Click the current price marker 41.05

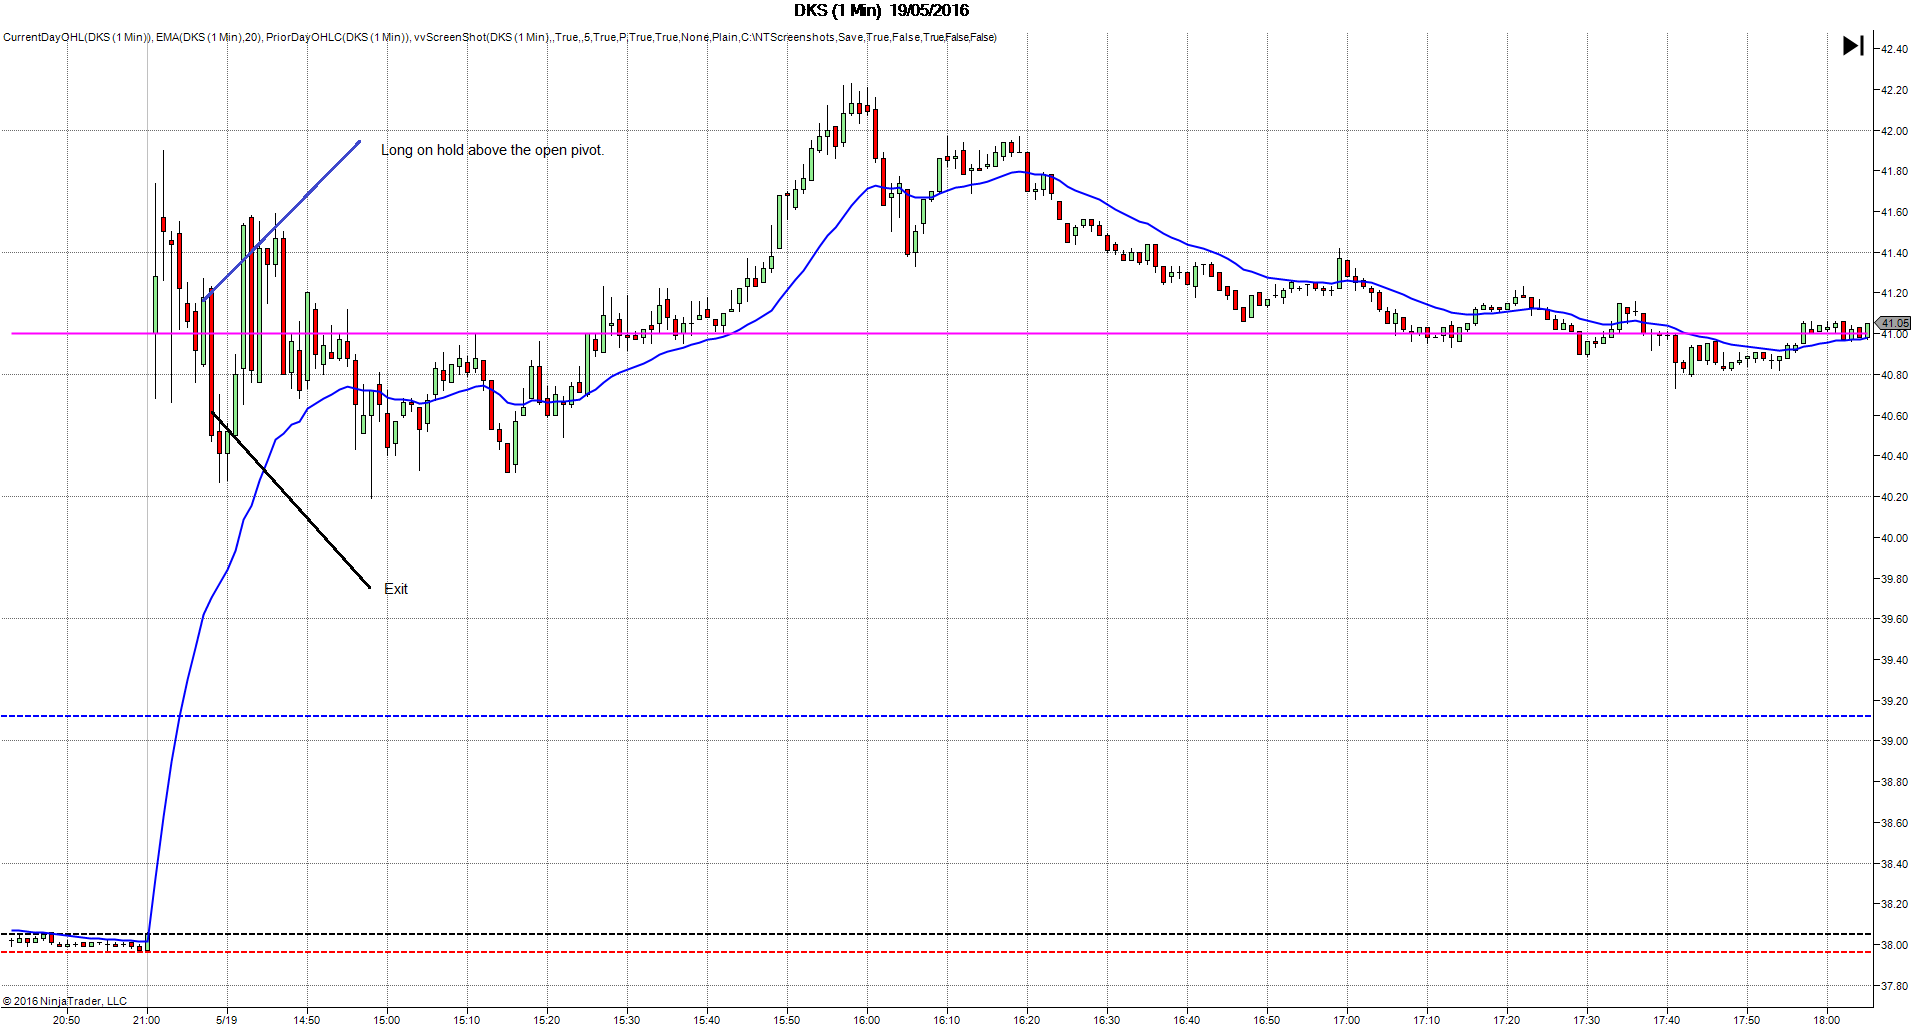tap(1894, 323)
